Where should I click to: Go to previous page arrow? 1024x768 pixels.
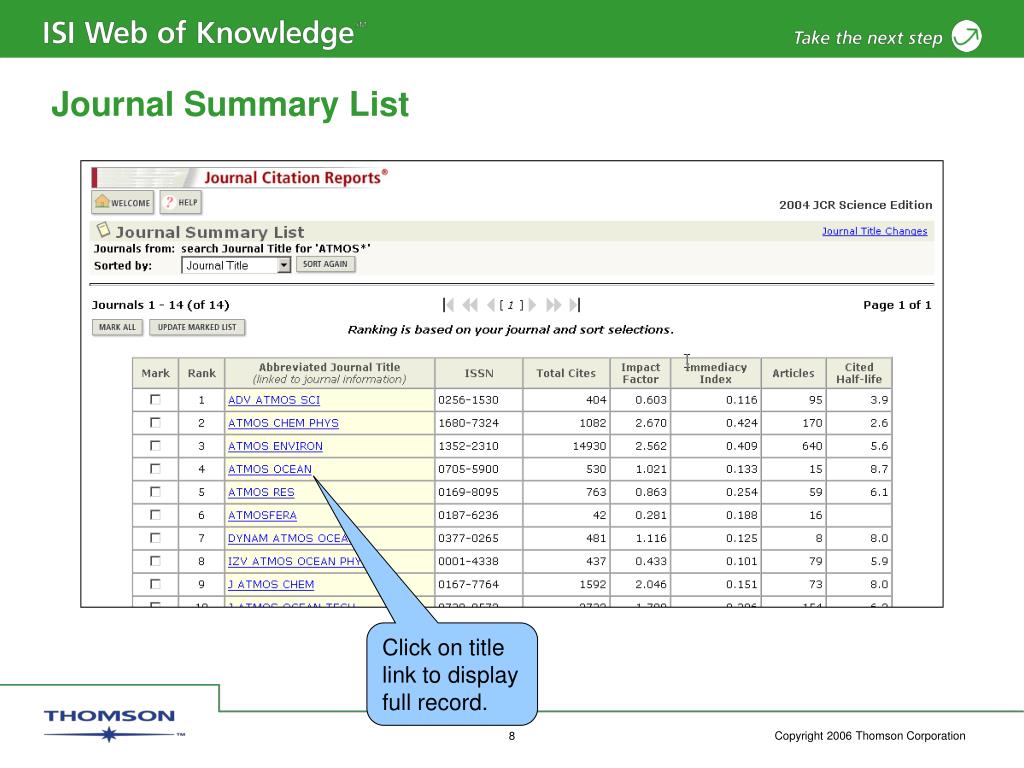(x=491, y=305)
